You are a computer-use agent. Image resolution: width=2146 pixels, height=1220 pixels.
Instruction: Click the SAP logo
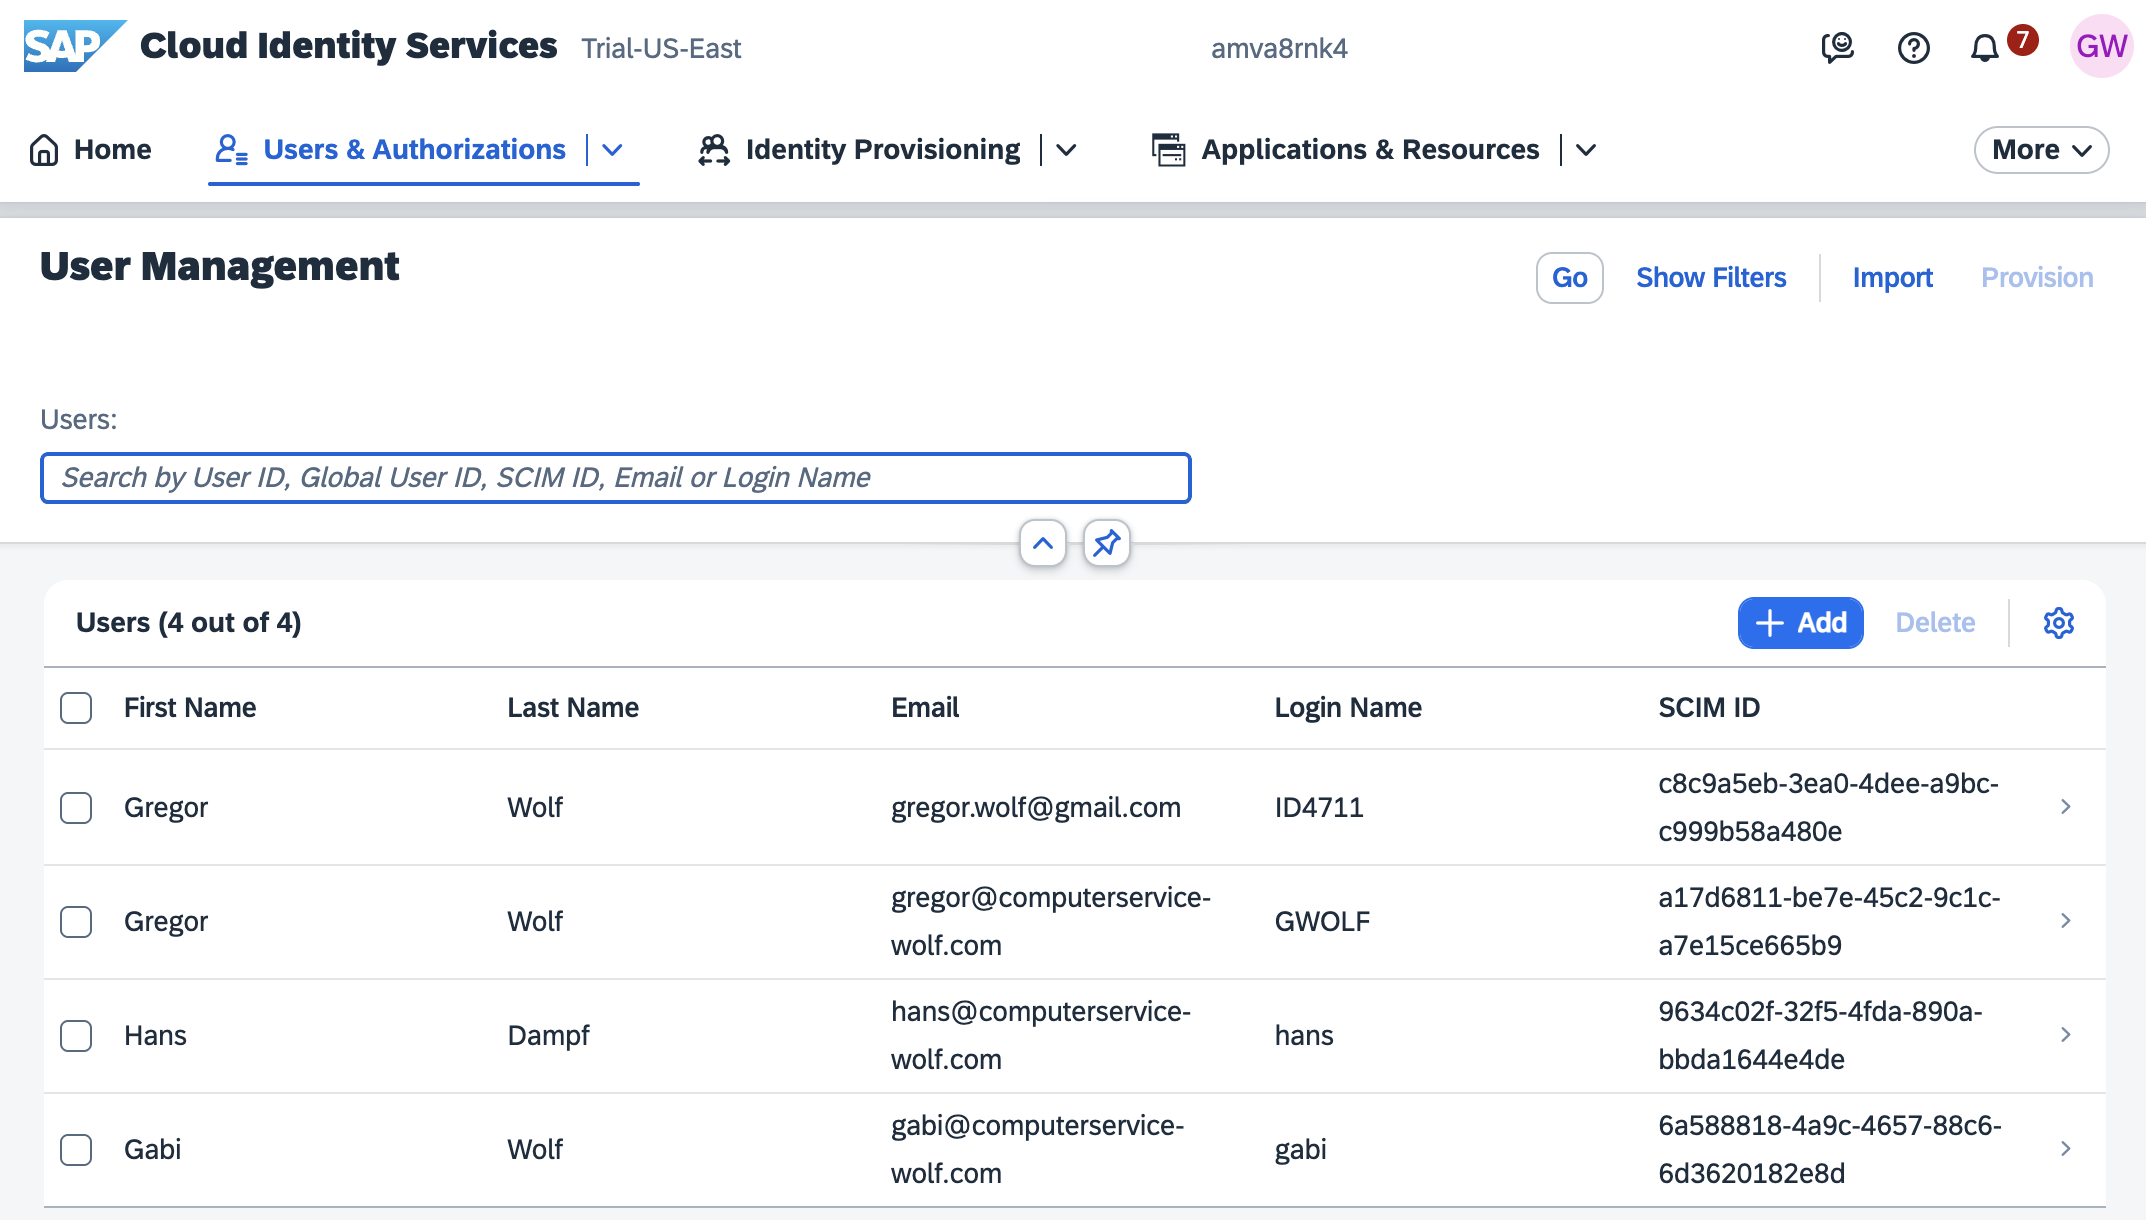point(75,46)
